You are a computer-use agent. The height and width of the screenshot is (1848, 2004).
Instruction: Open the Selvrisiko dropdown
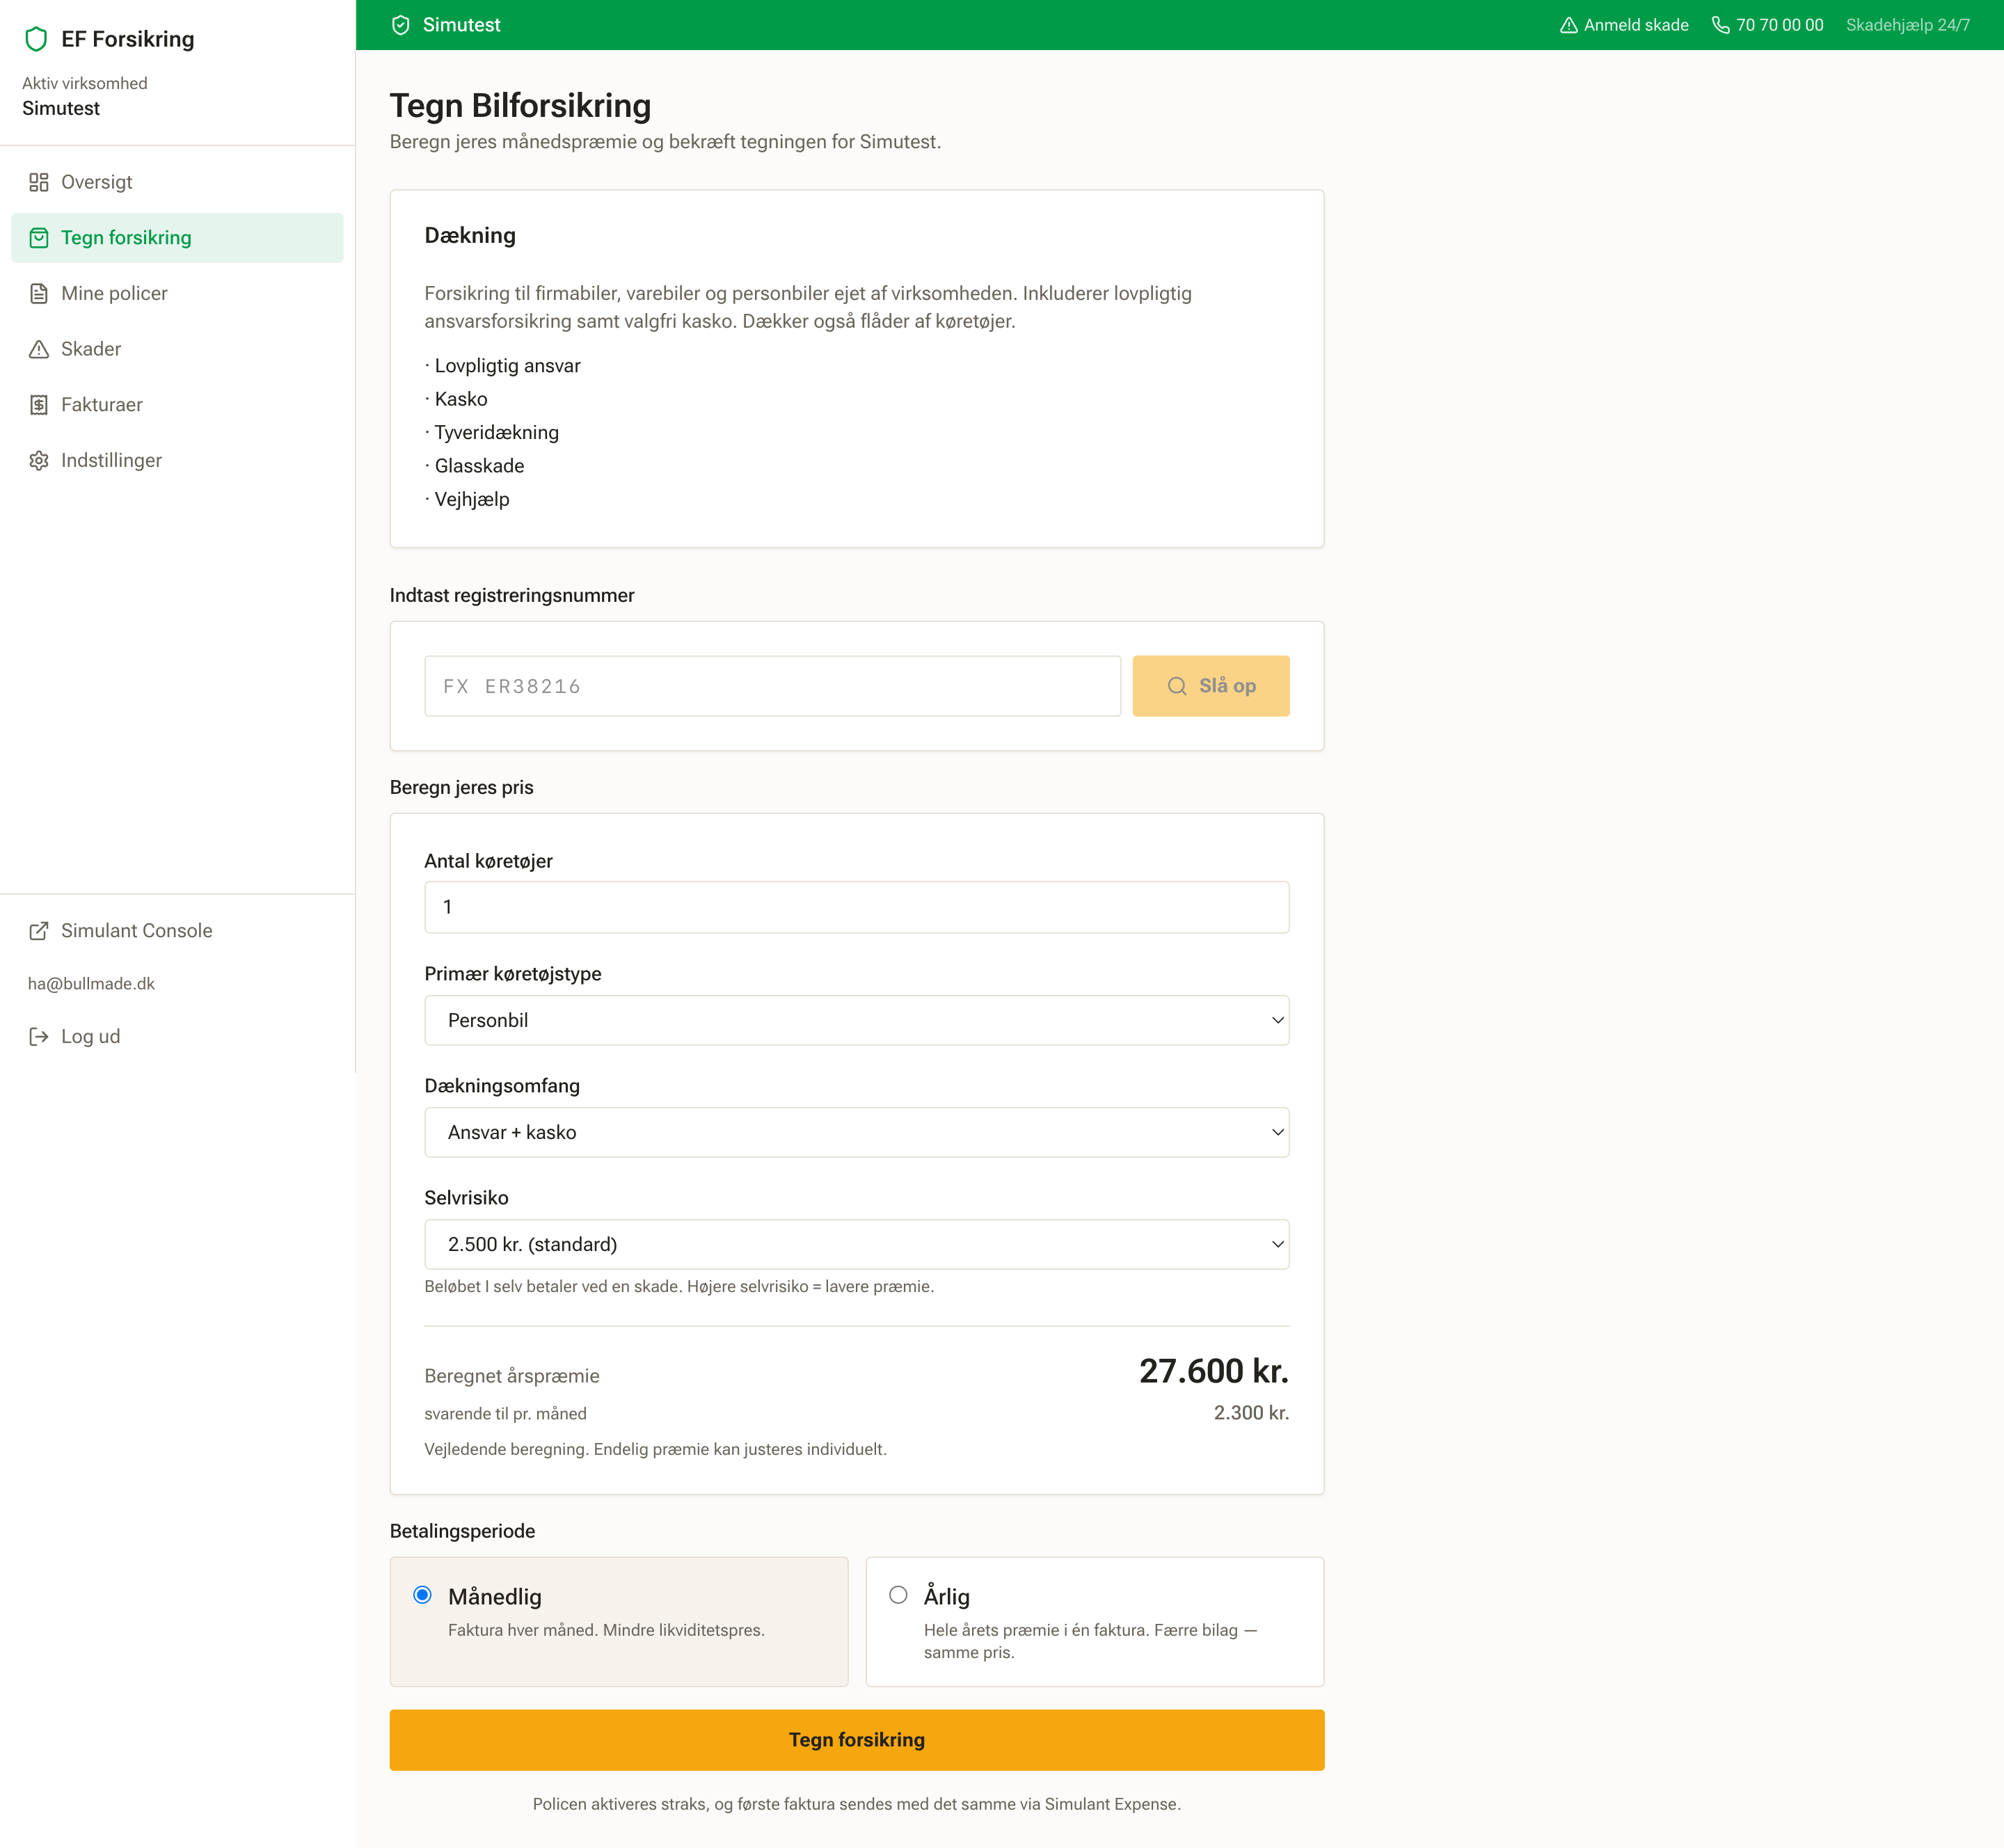click(857, 1244)
